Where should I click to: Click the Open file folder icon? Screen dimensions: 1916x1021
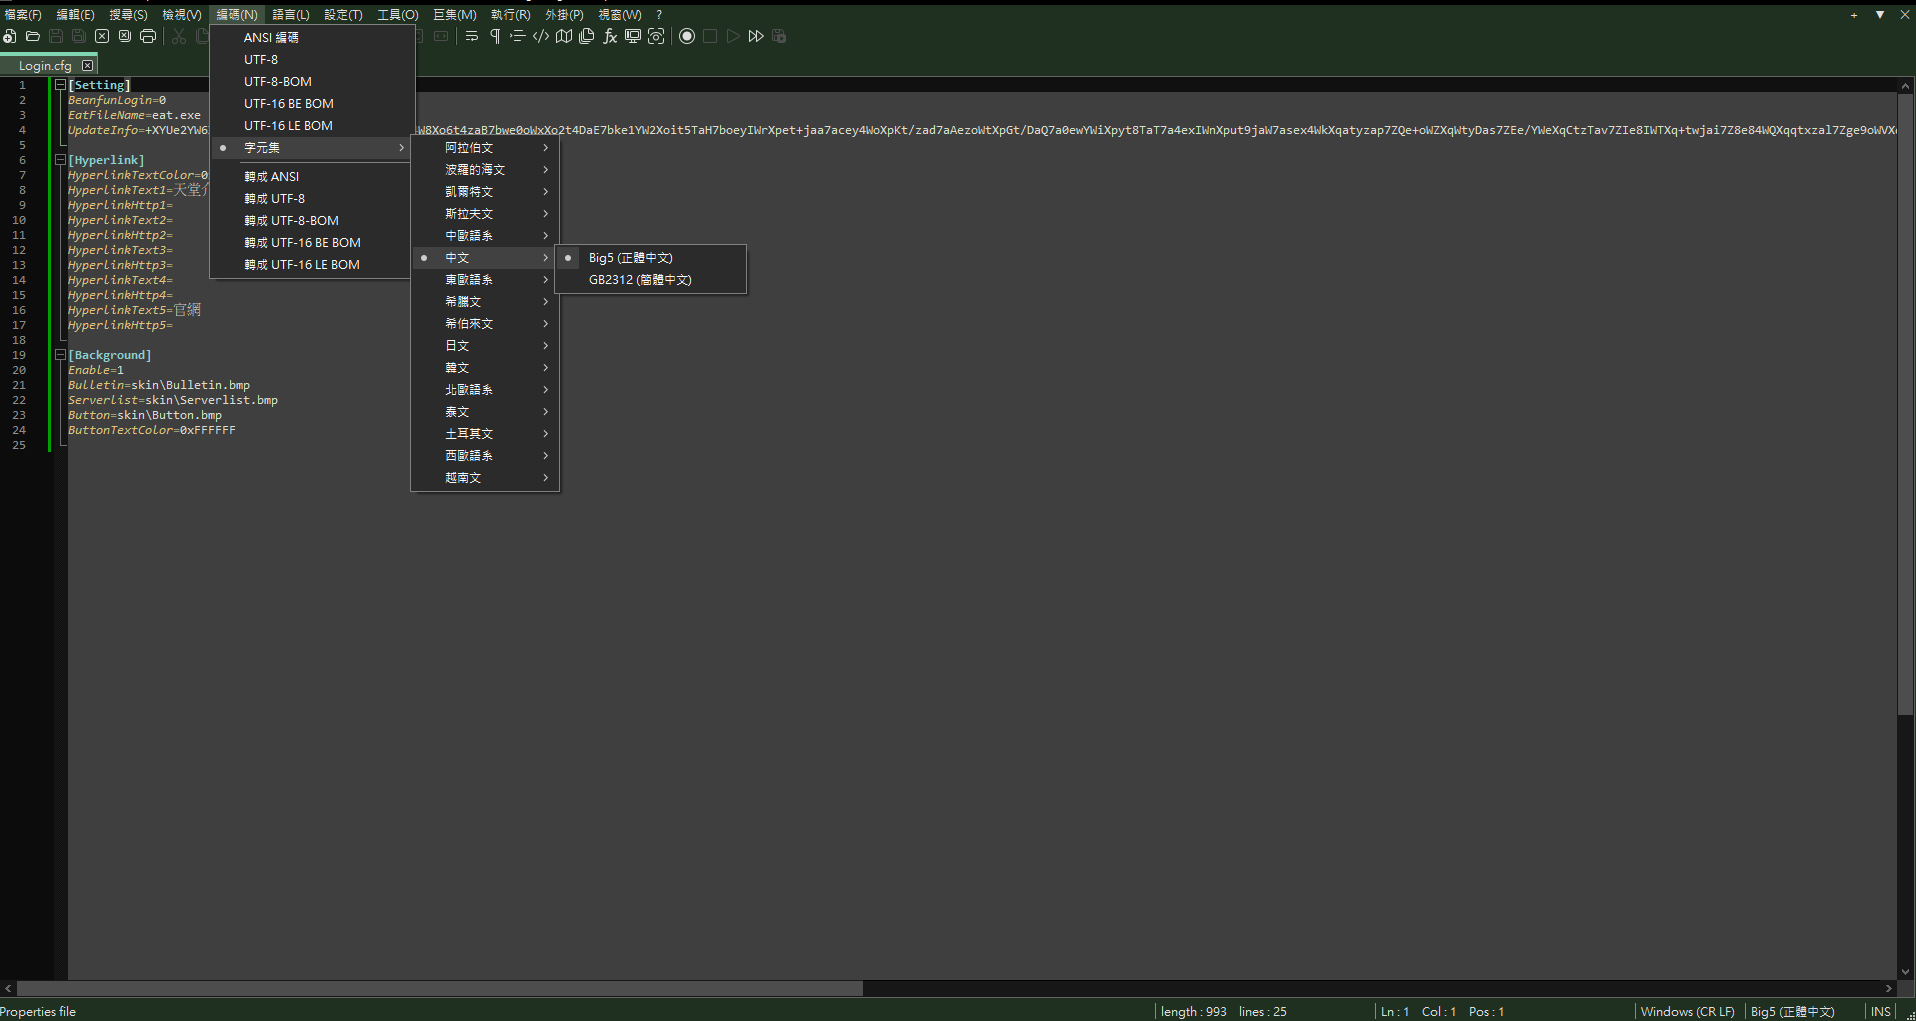click(x=33, y=36)
